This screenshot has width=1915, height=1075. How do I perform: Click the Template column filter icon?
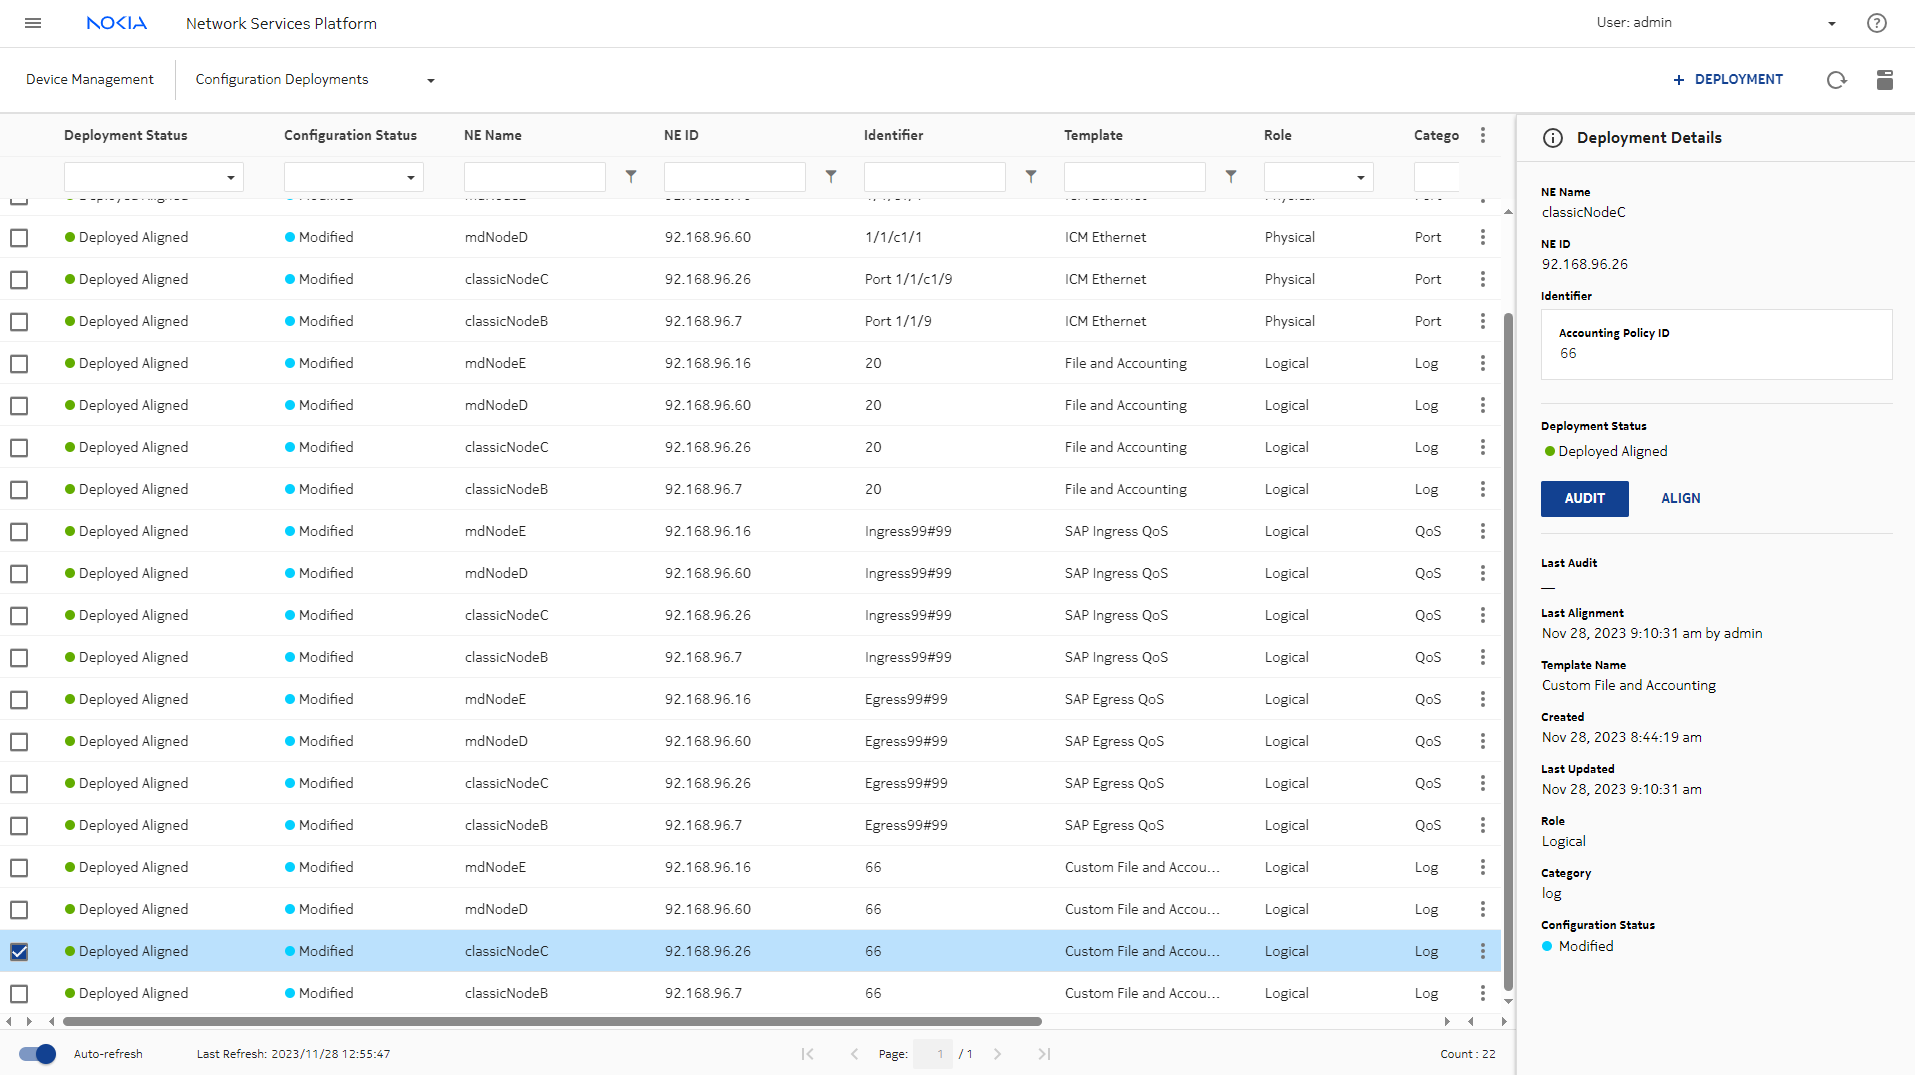click(x=1231, y=177)
